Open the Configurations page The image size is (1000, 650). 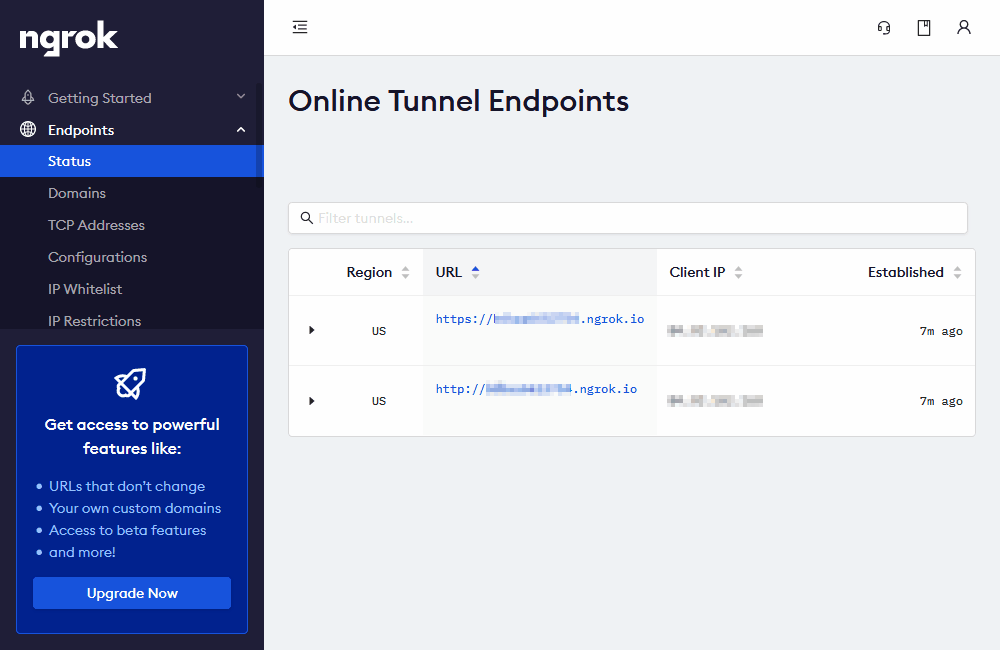[98, 257]
